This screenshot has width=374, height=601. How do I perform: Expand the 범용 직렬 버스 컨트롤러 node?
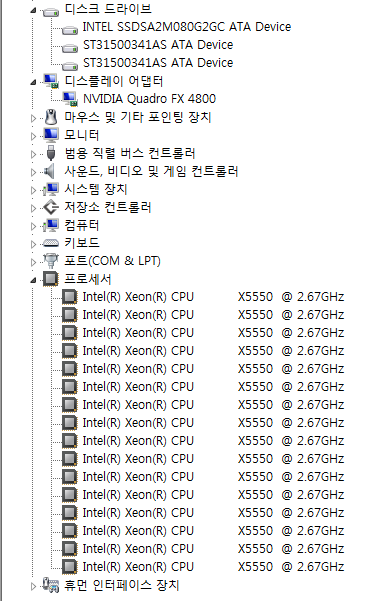point(34,154)
